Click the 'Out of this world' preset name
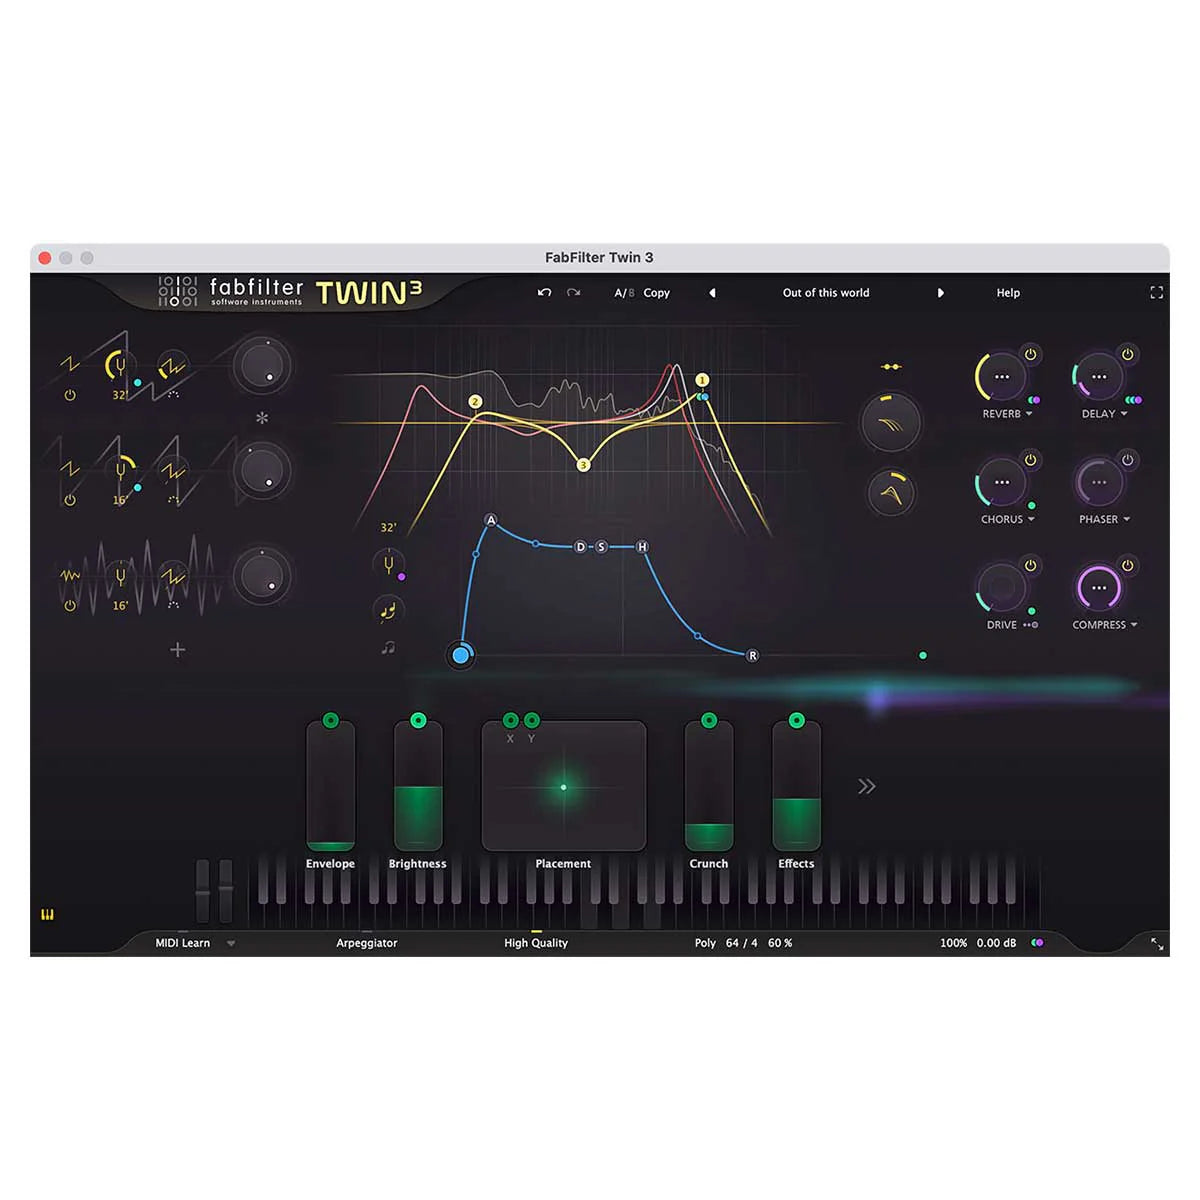The height and width of the screenshot is (1200, 1200). click(825, 293)
